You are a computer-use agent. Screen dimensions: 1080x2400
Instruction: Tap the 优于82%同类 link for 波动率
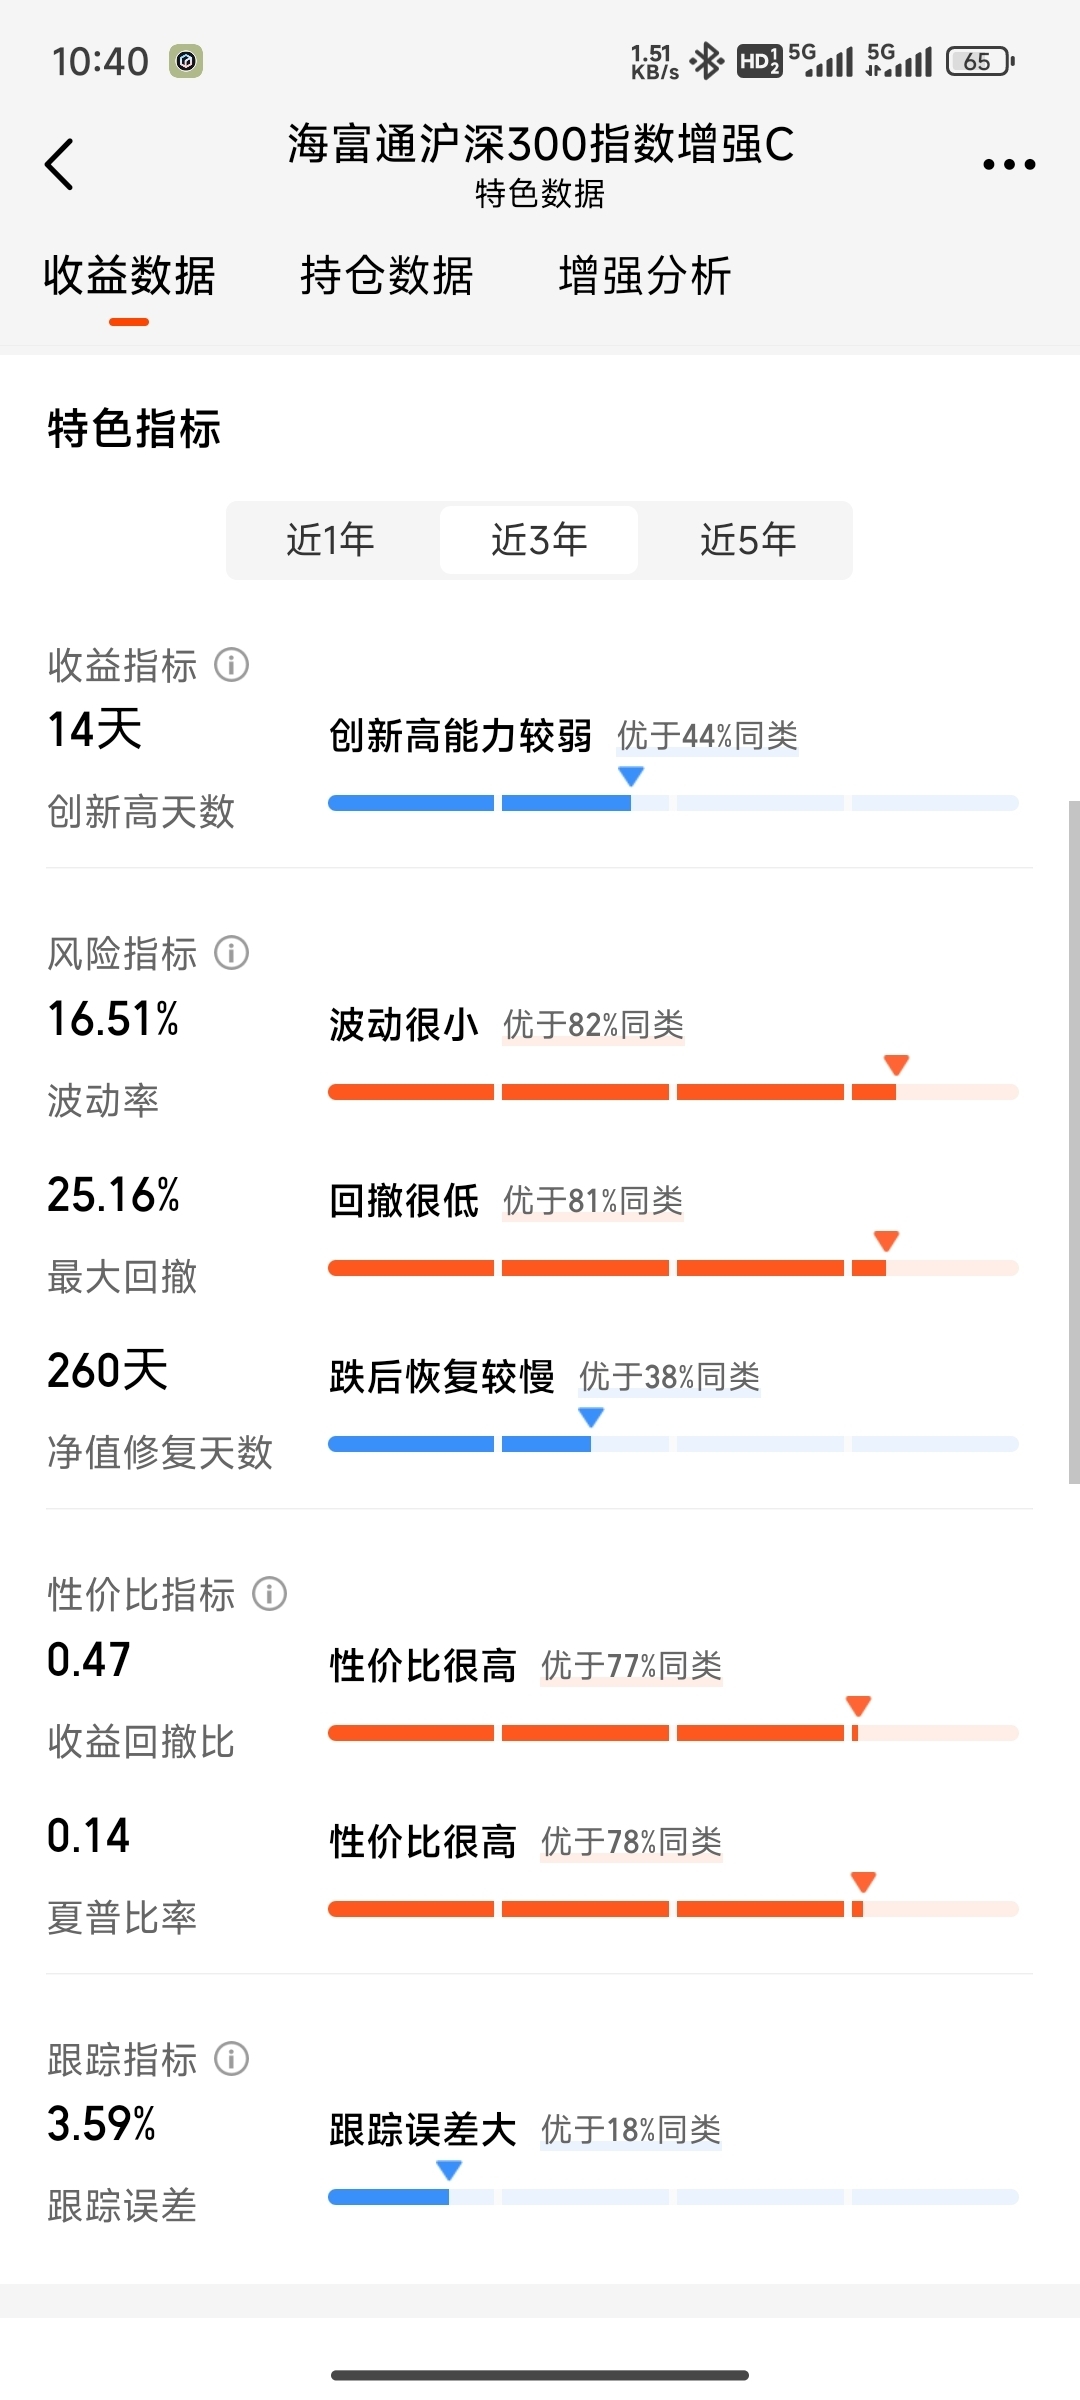[593, 1025]
